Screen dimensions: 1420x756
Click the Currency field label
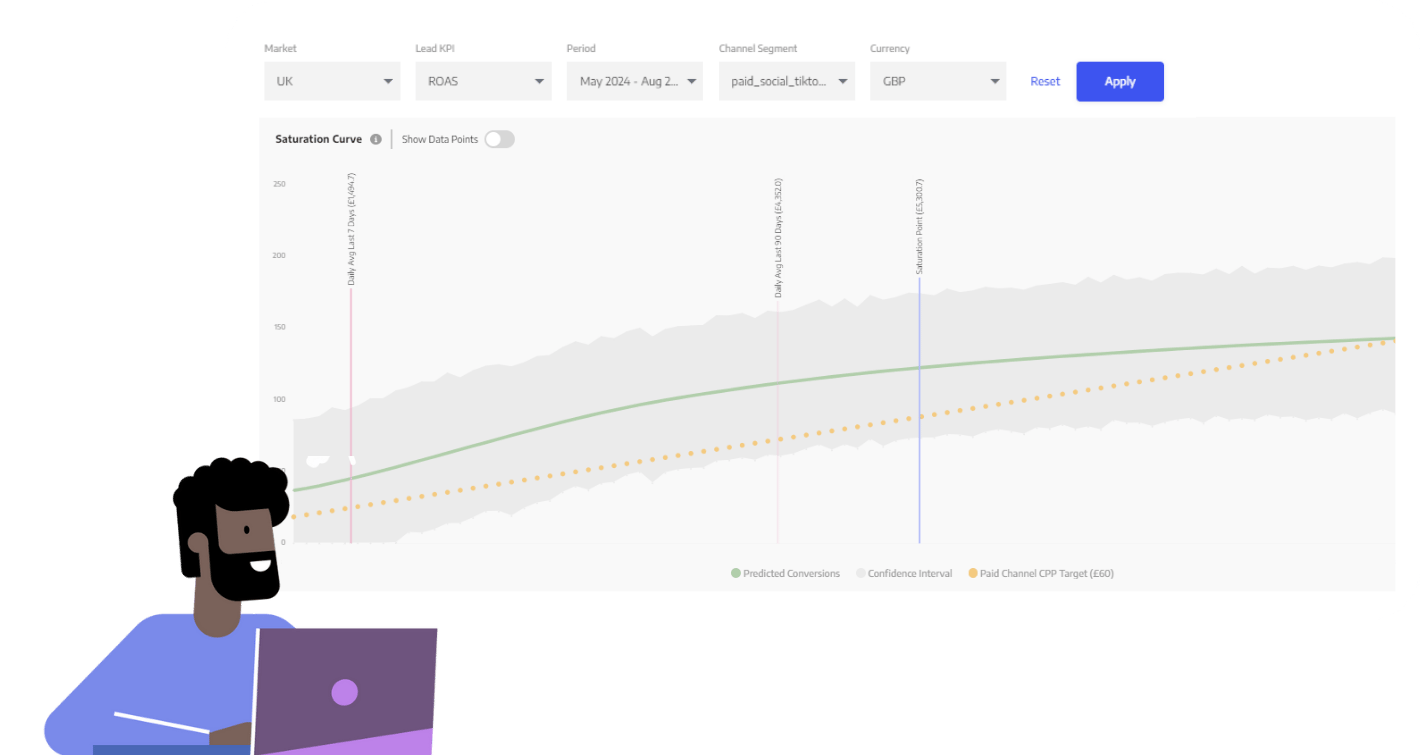point(890,48)
